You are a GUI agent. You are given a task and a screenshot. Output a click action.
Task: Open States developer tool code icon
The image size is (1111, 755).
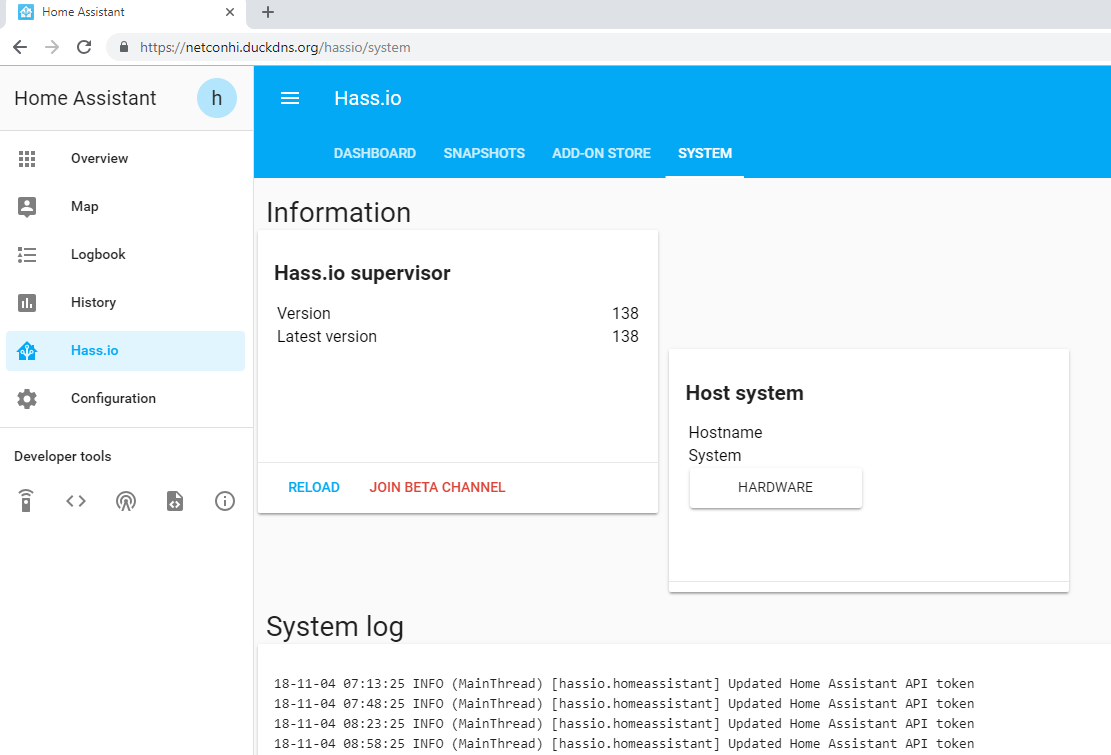pos(76,501)
